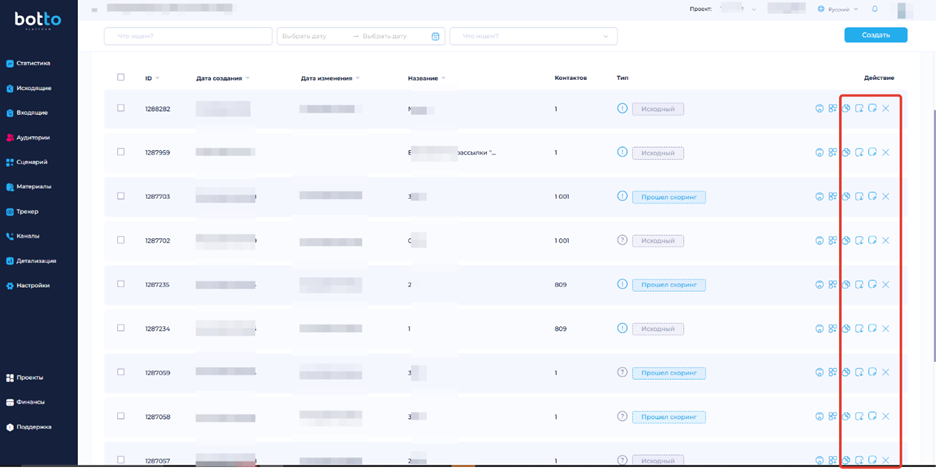The width and height of the screenshot is (936, 469).
Task: Click question mark icon in row 1287702
Action: pos(622,240)
